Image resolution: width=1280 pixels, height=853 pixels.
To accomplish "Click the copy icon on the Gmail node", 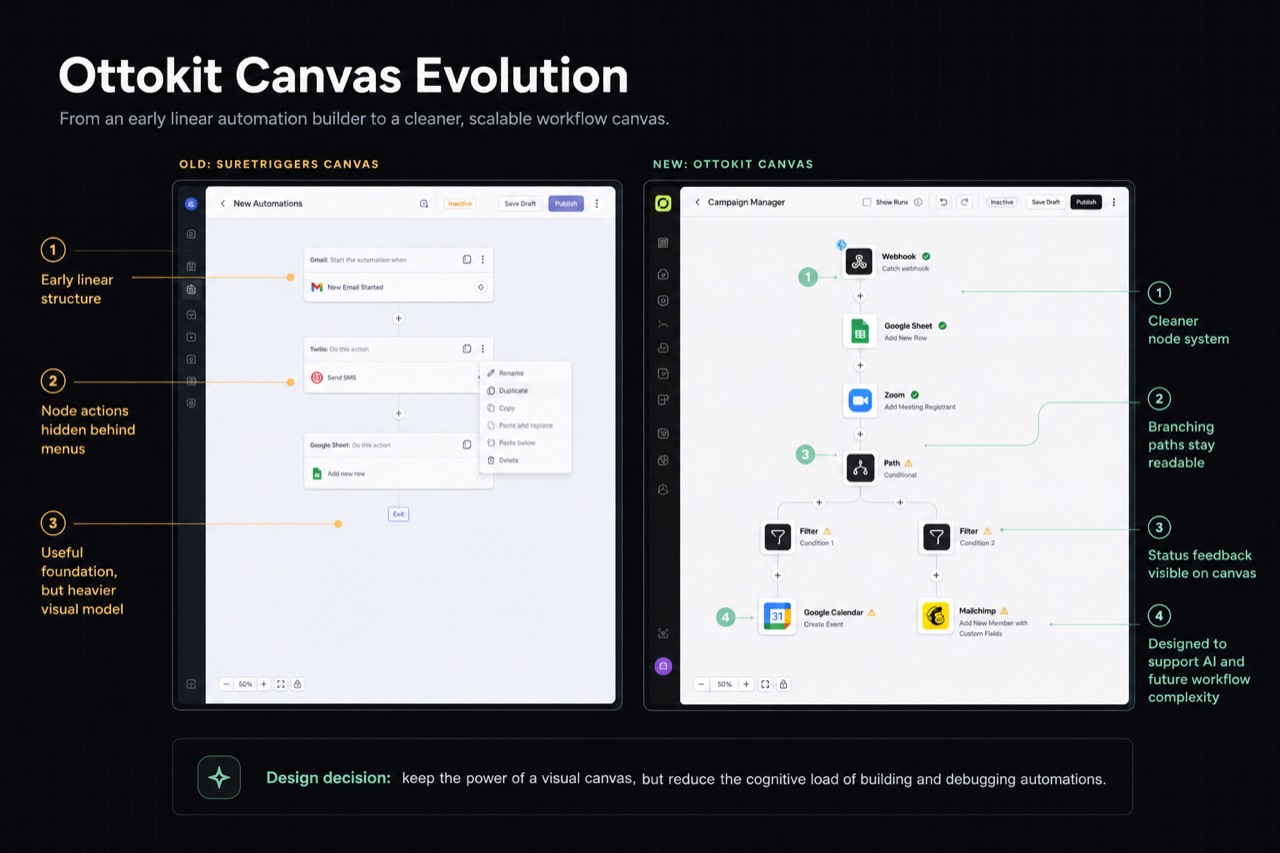I will (467, 260).
